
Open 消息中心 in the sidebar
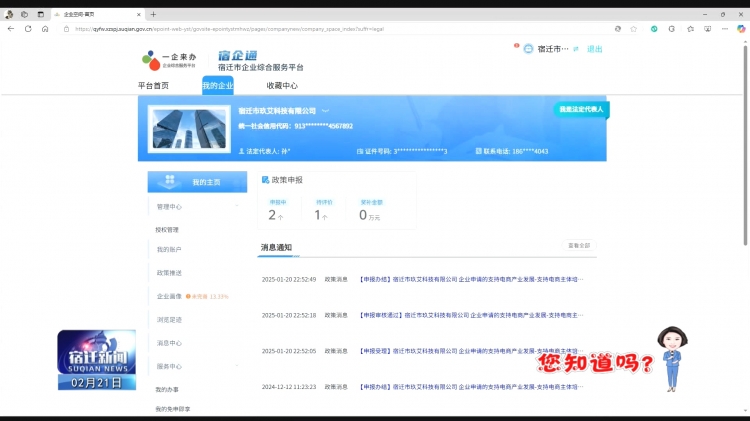[x=169, y=343]
